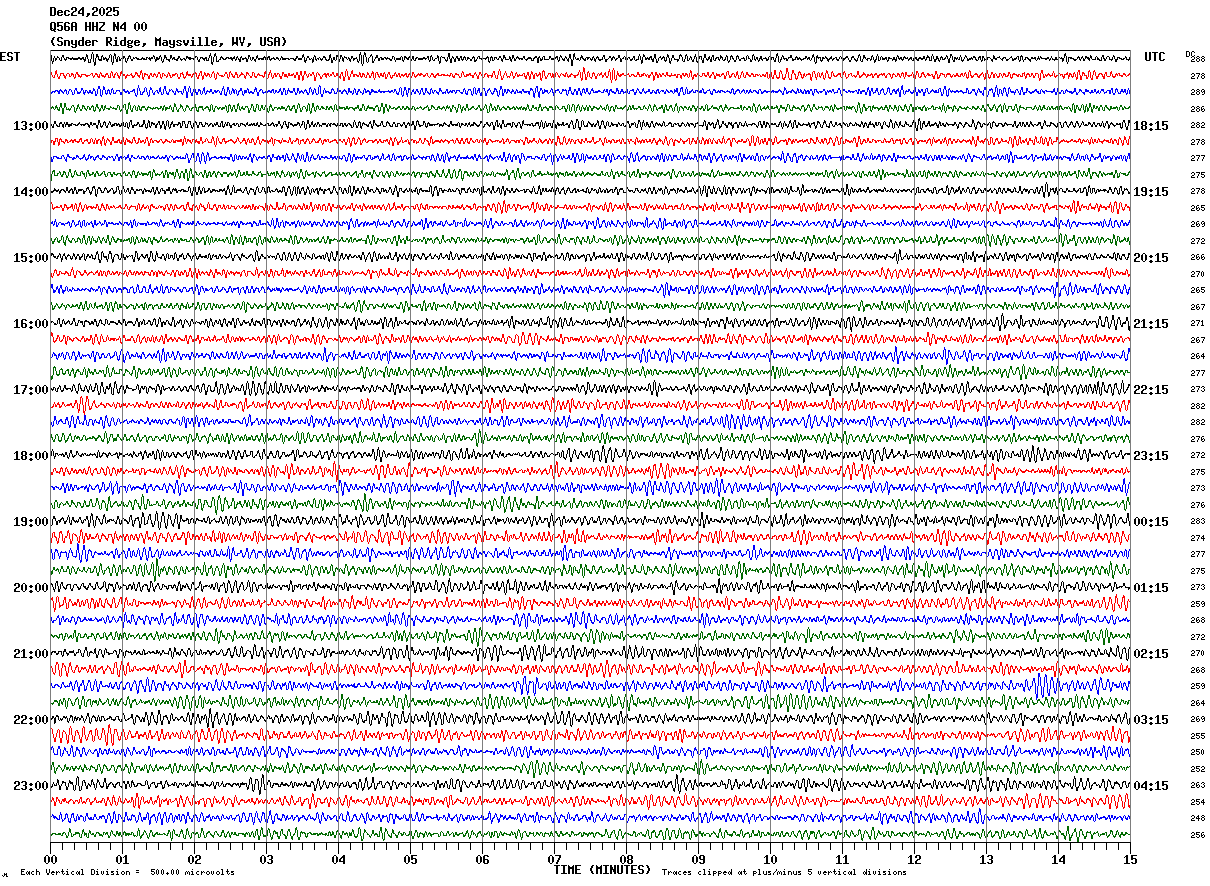Click the 02:15 UTC time label
Screen dimensions: 1210x886
[x=1151, y=654]
